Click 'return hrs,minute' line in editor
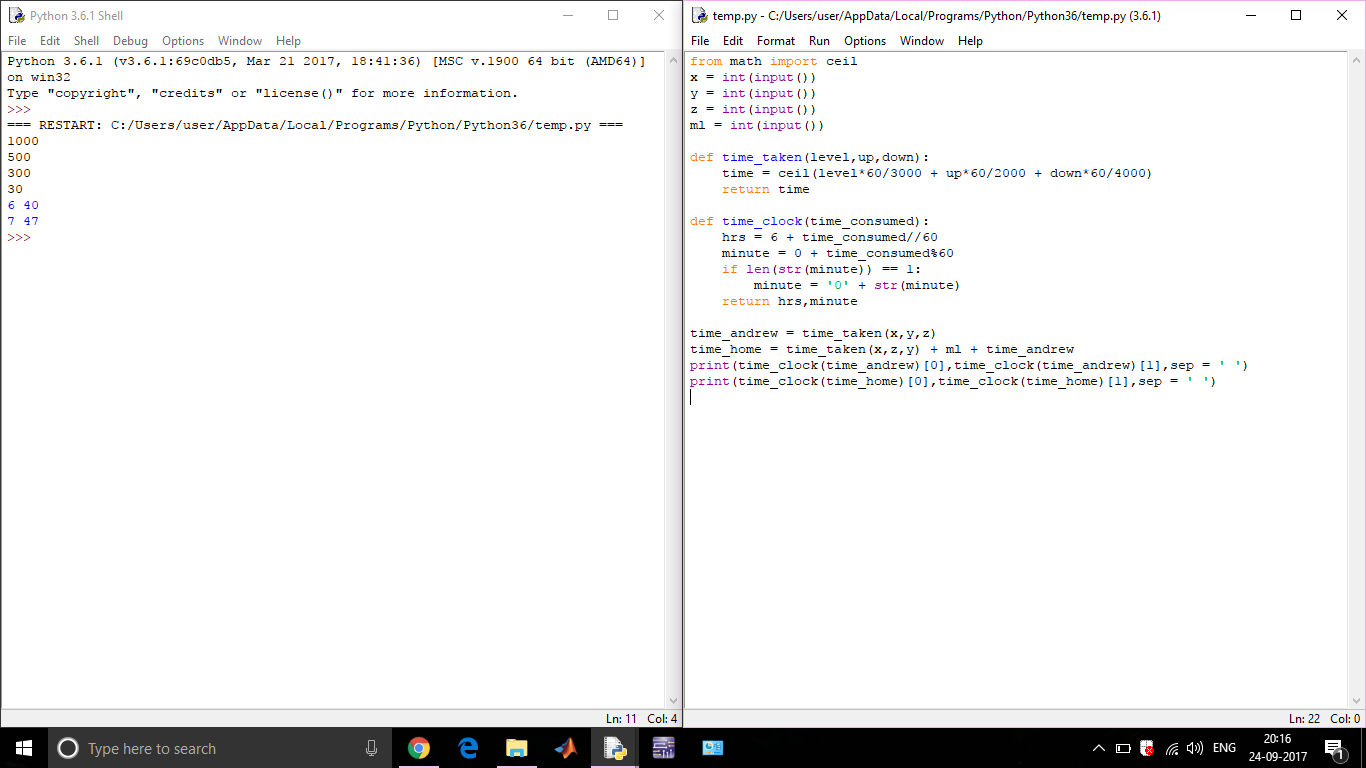The image size is (1366, 768). (x=790, y=301)
